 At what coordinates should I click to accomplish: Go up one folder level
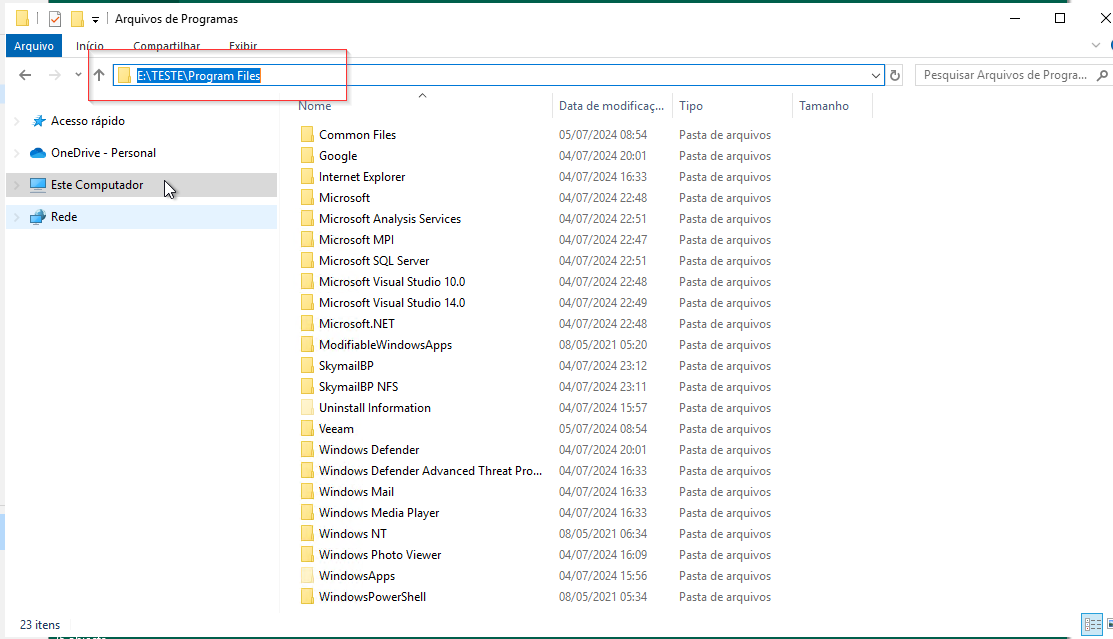tap(99, 75)
